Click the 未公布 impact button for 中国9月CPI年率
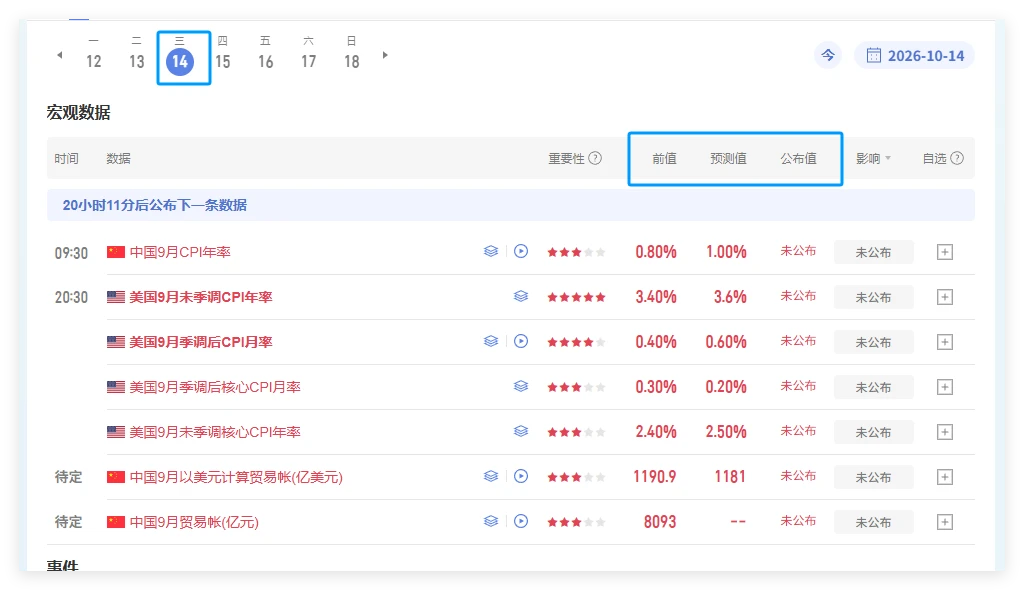 (873, 252)
